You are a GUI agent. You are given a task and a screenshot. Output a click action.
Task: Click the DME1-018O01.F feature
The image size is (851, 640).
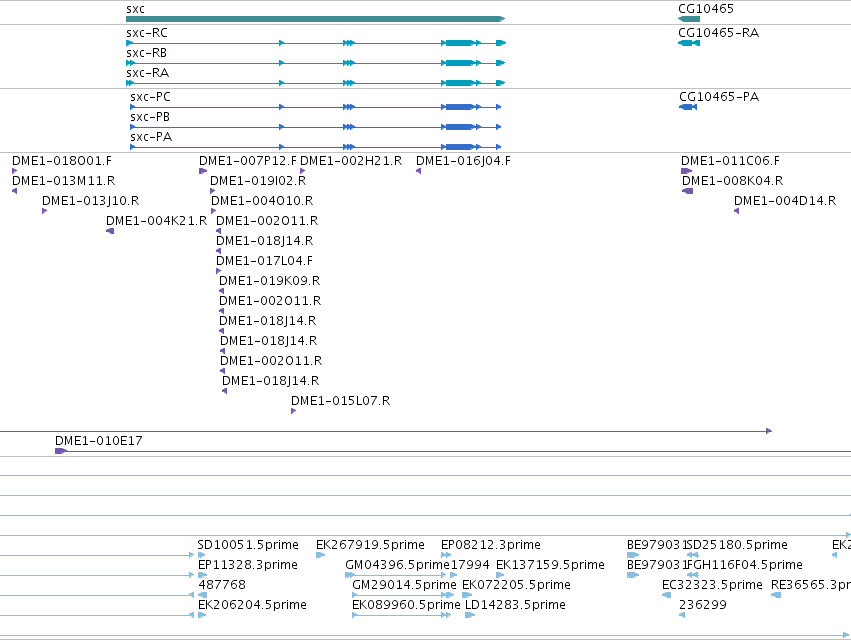15,171
